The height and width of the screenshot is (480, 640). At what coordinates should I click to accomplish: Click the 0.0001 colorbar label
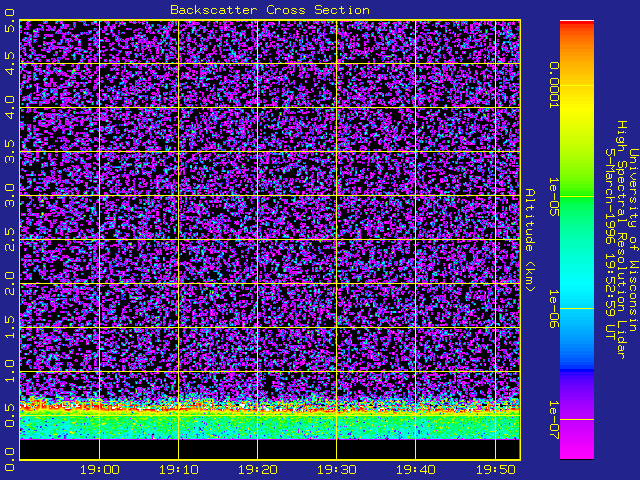[553, 85]
